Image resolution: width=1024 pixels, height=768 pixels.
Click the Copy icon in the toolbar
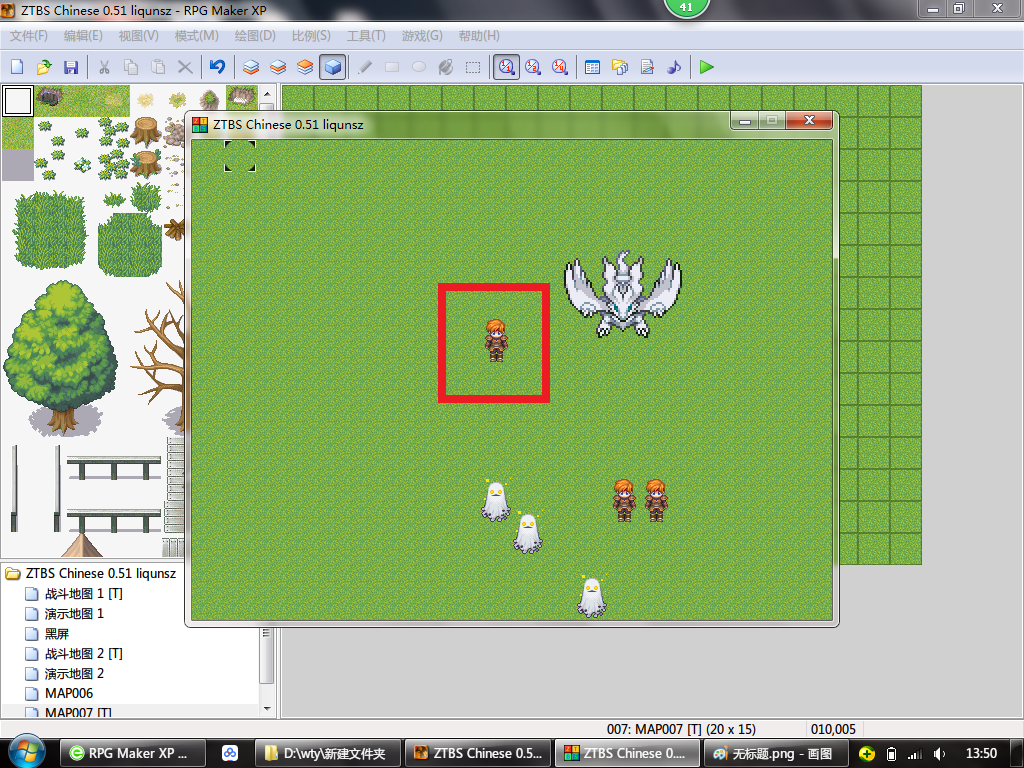[x=131, y=67]
